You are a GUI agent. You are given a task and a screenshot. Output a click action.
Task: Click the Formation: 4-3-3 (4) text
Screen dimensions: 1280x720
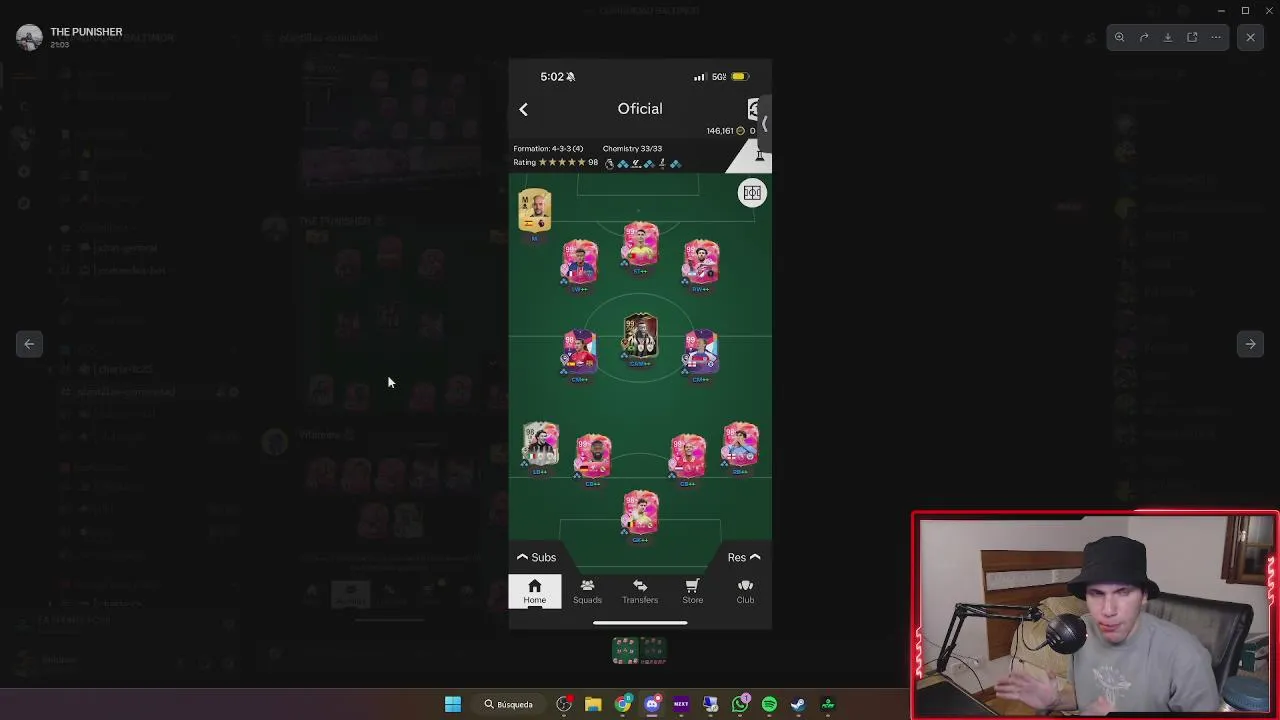pos(548,148)
